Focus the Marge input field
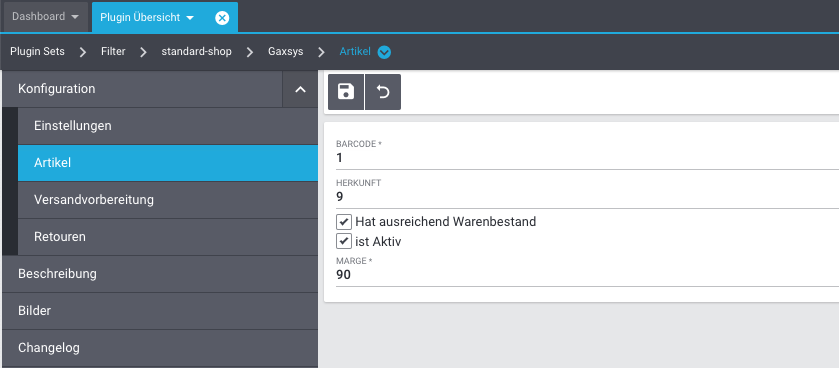Viewport: 839px width, 368px height. [x=587, y=275]
